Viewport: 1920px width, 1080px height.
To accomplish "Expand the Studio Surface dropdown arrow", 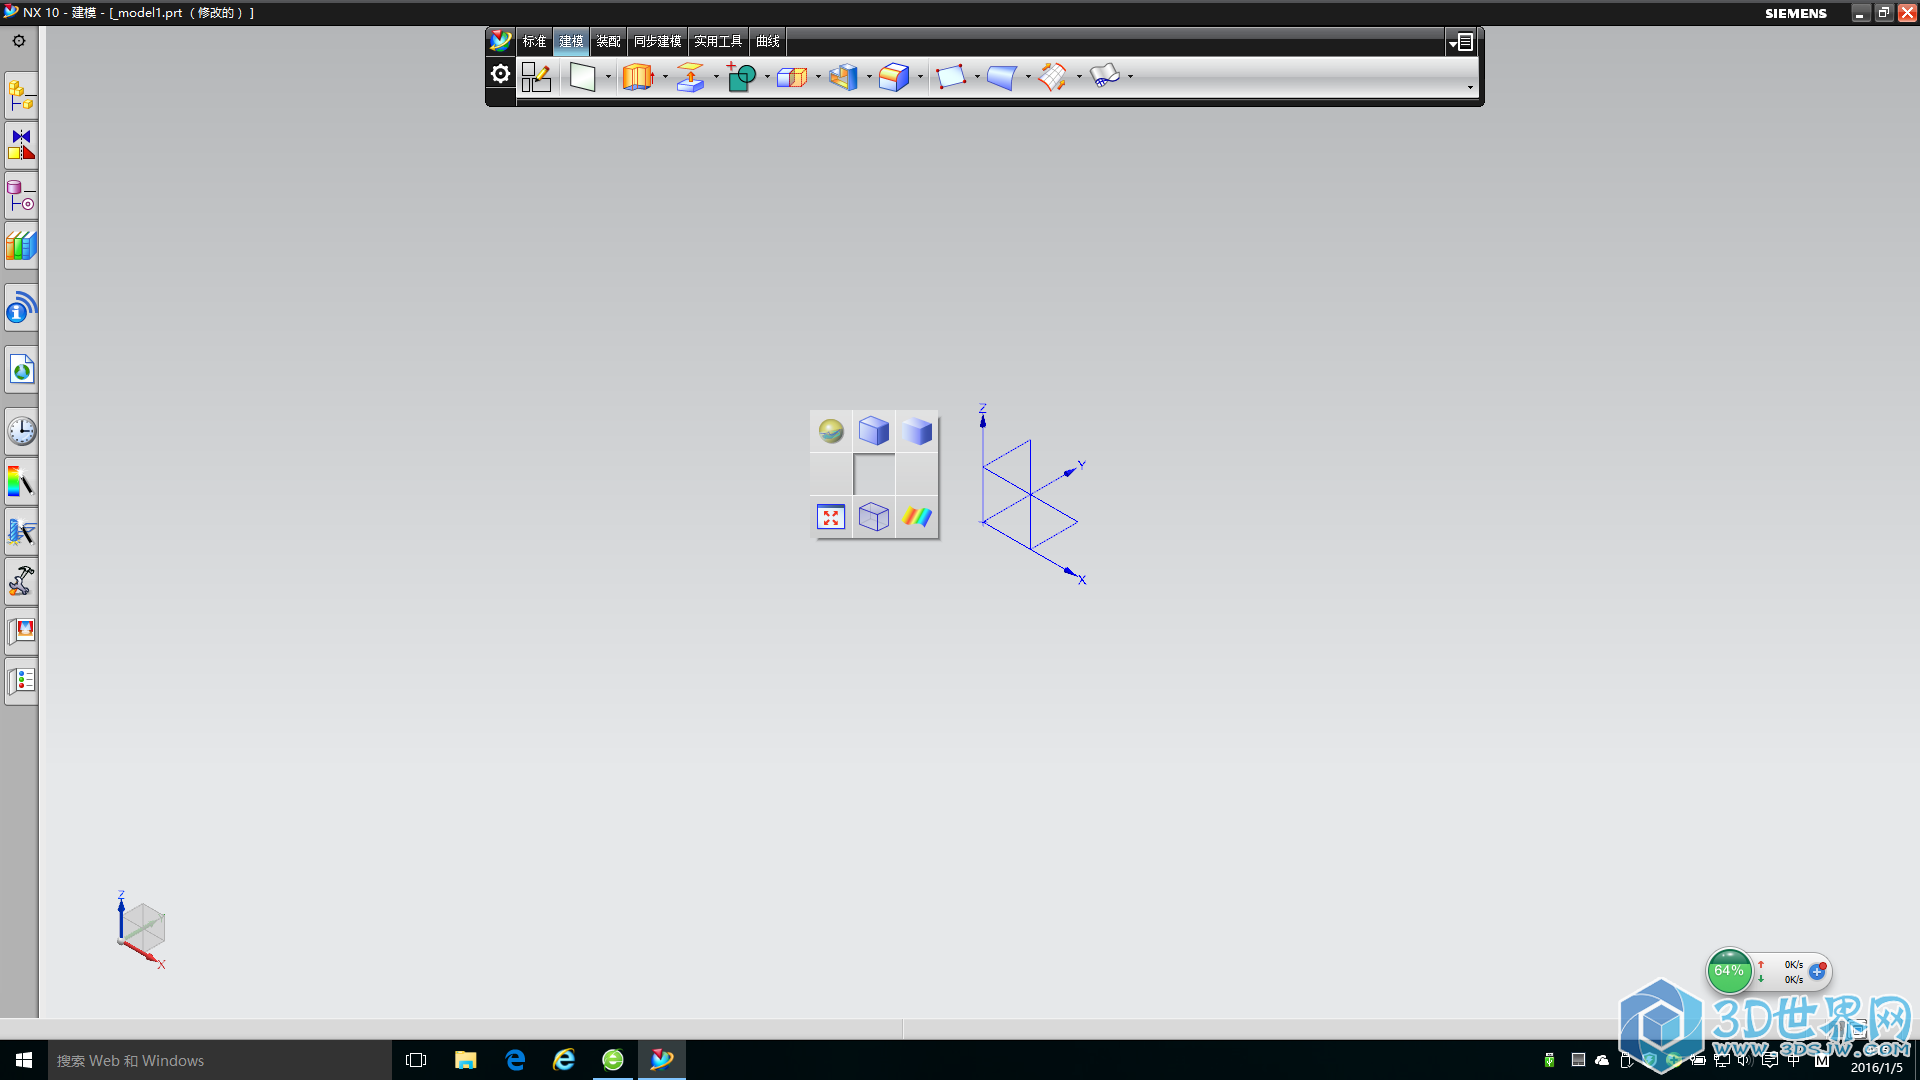I will point(1130,77).
